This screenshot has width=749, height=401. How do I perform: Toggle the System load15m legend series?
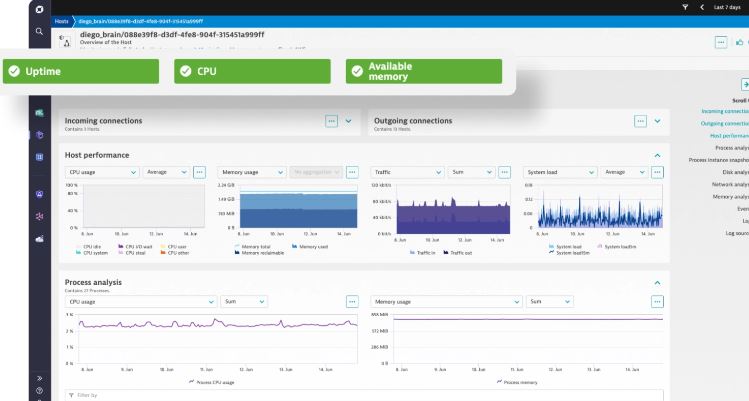(x=569, y=253)
